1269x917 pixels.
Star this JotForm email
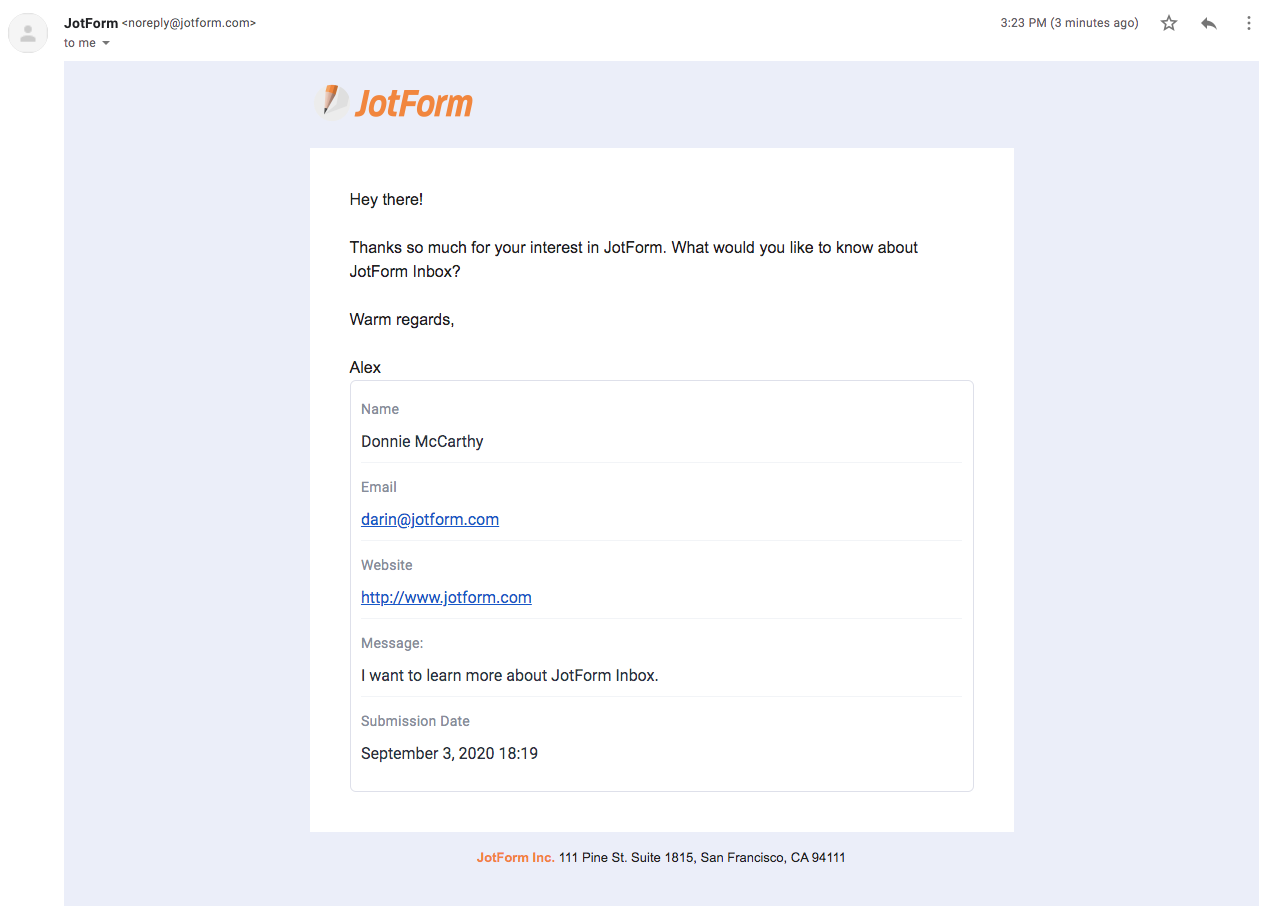pos(1169,23)
